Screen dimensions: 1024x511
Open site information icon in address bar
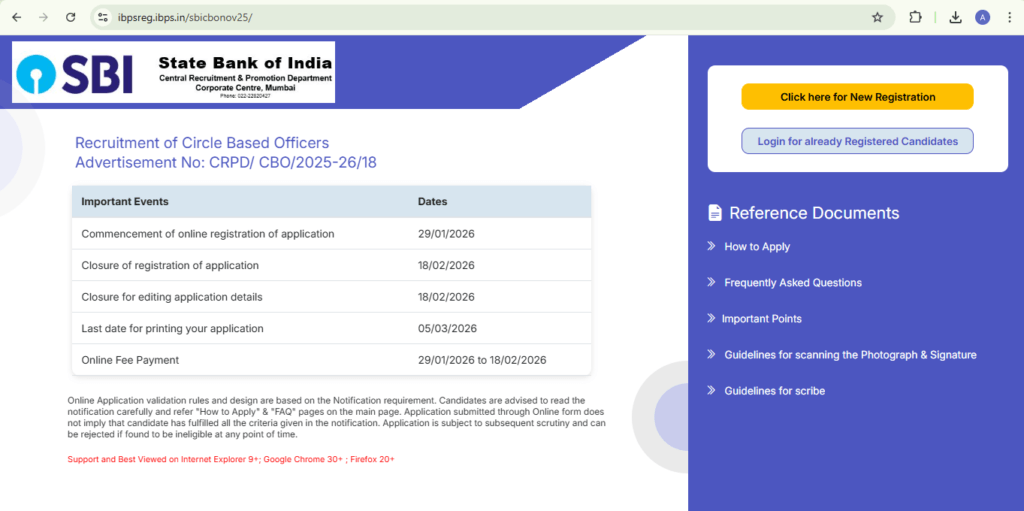(x=103, y=17)
